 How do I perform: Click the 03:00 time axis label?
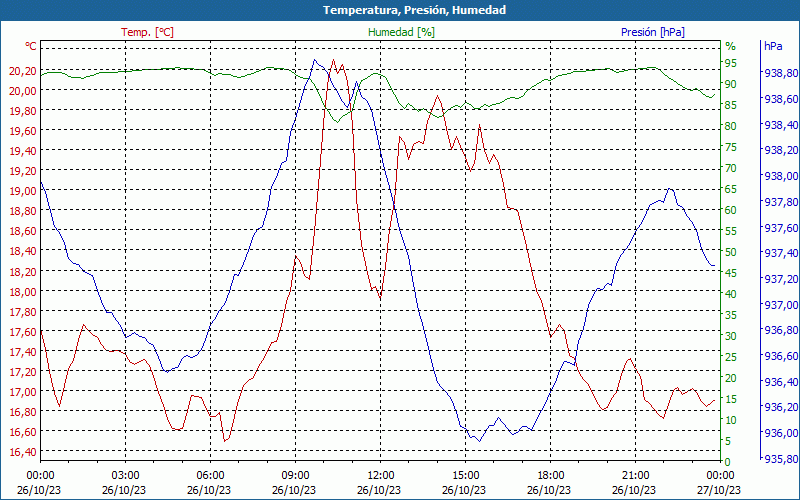tap(125, 476)
